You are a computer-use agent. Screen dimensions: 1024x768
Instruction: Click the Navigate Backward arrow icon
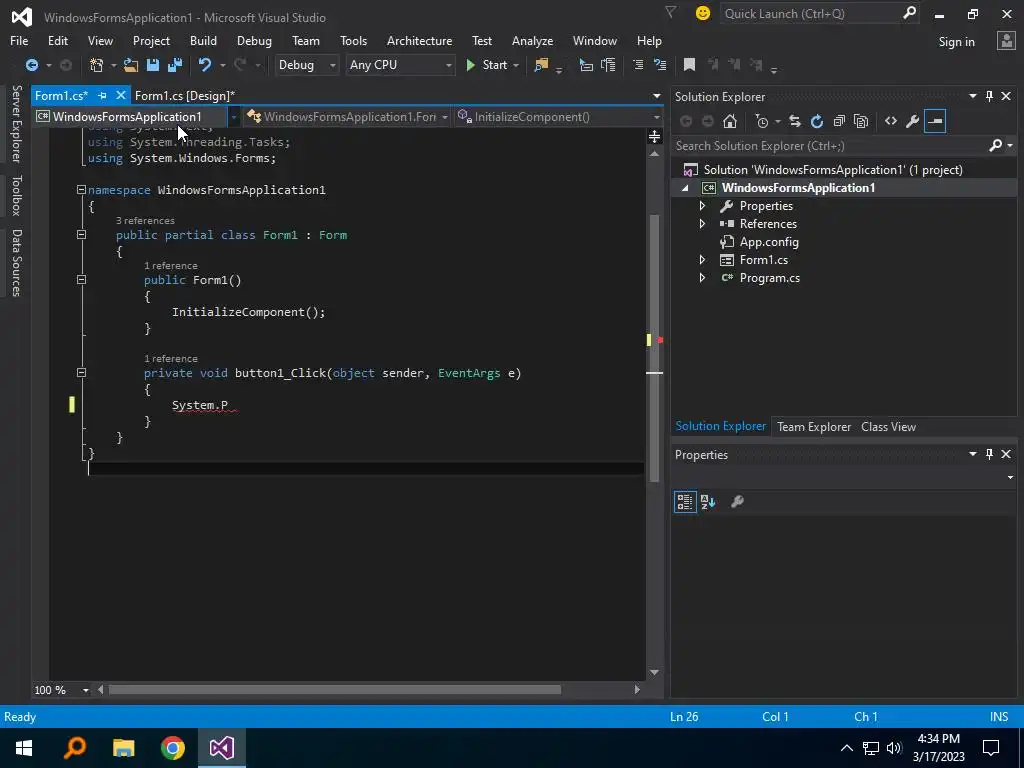(x=31, y=65)
